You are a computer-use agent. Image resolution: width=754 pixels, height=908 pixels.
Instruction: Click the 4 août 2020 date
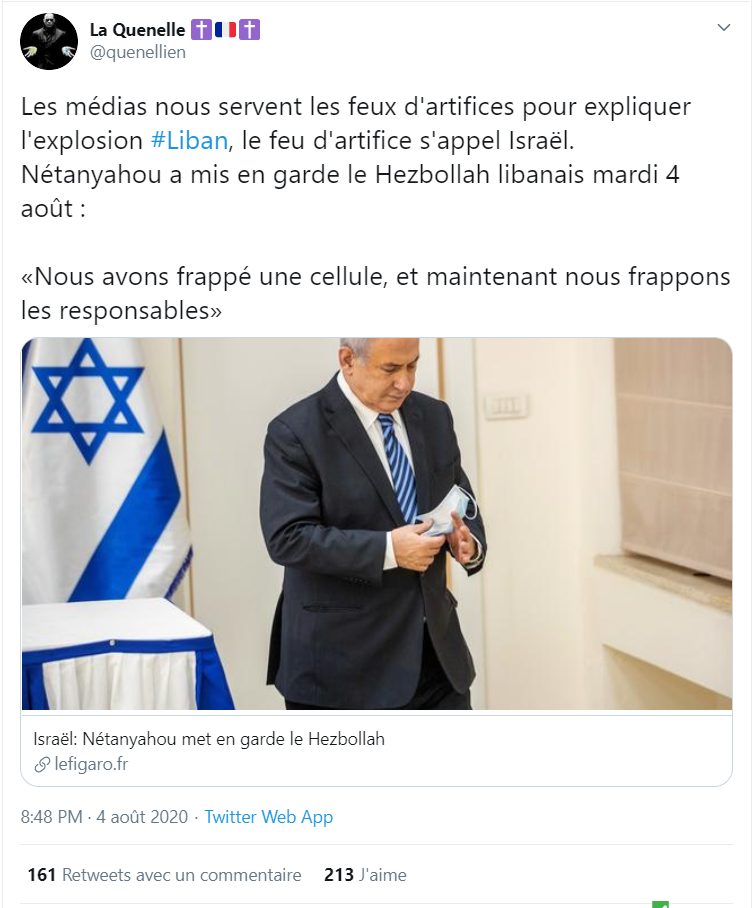pyautogui.click(x=142, y=817)
